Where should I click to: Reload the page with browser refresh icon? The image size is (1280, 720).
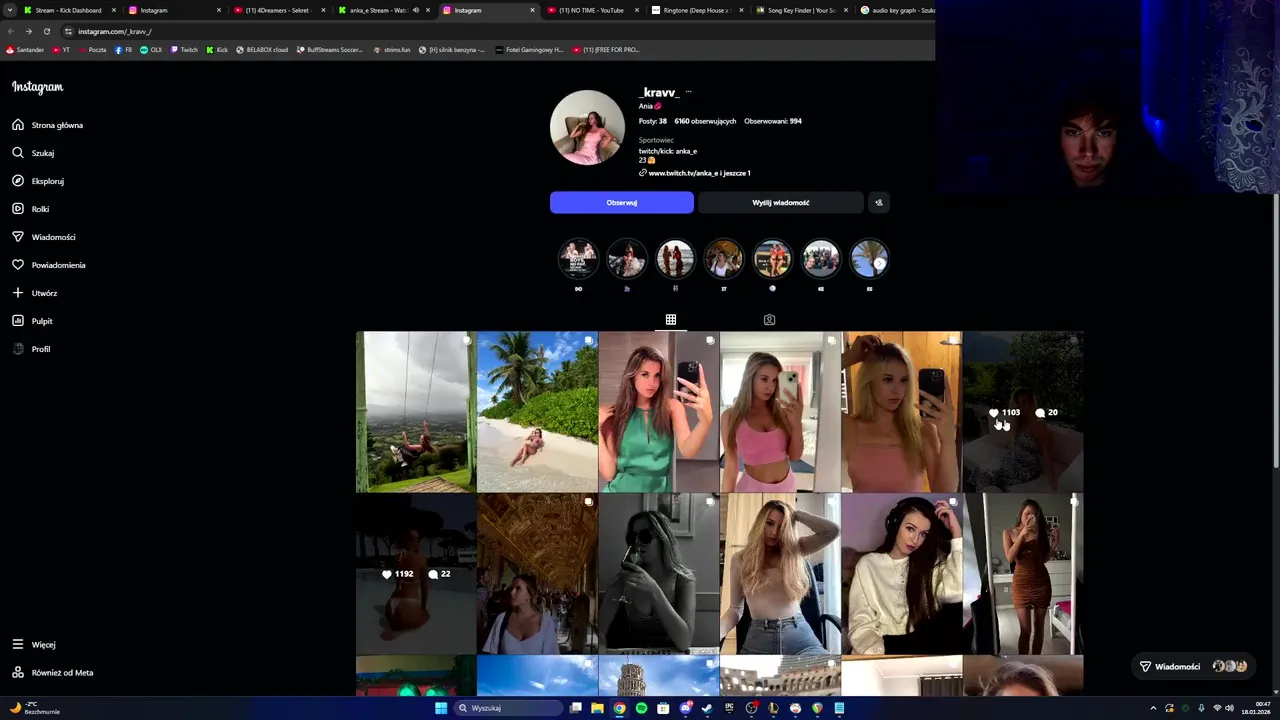46,31
